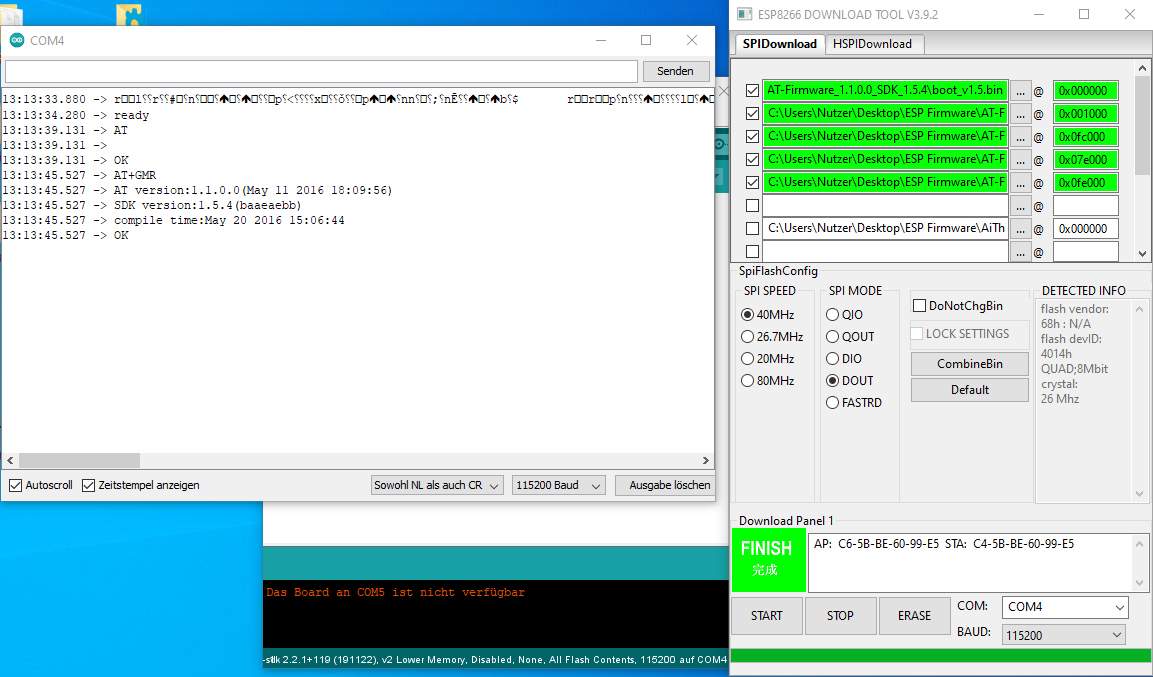Select 20MHz SPI speed
The width and height of the screenshot is (1153, 677).
click(748, 359)
